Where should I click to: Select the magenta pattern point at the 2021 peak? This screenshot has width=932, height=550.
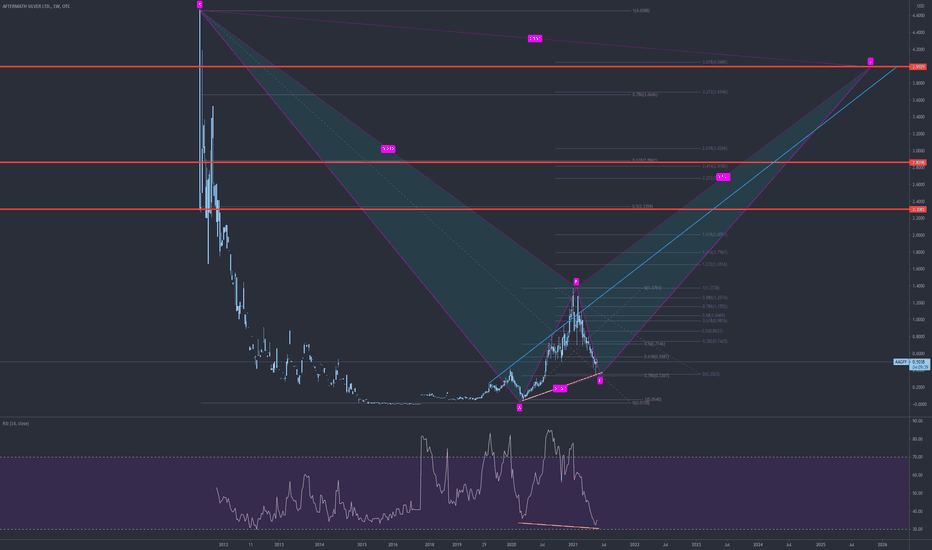576,282
